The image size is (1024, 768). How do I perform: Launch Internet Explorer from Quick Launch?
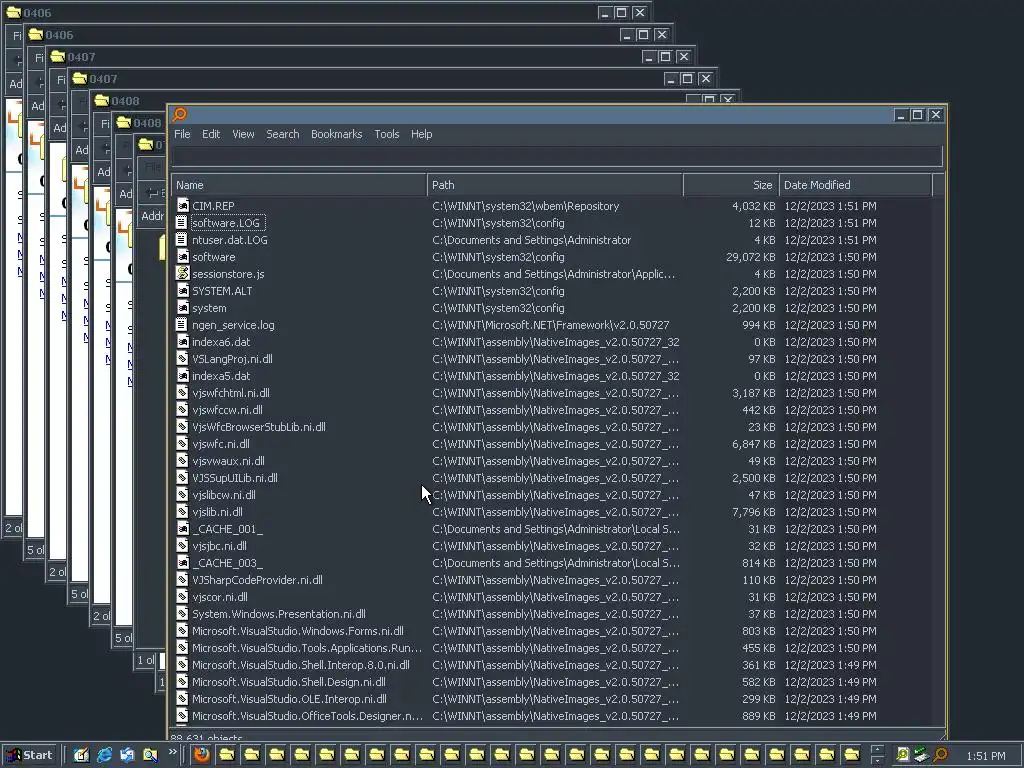coord(104,755)
